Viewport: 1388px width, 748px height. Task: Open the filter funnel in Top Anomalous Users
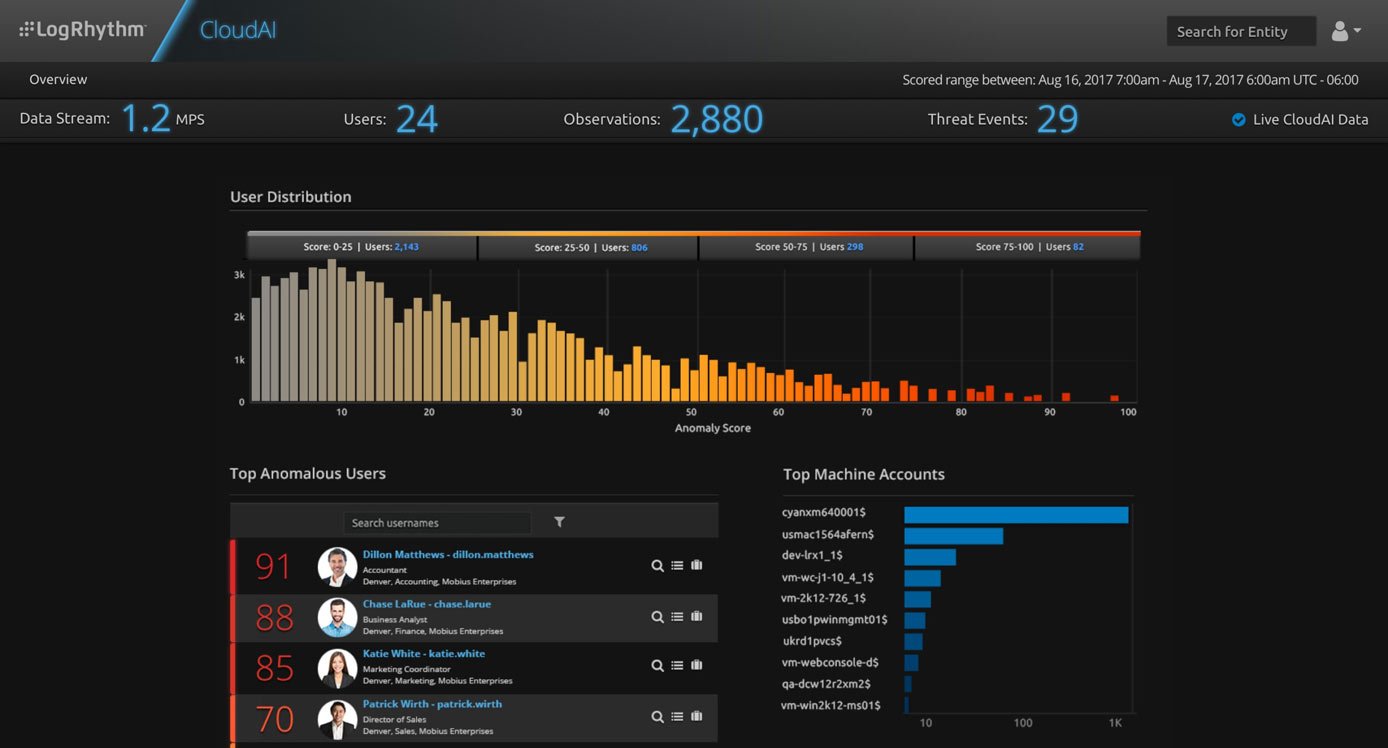tap(559, 521)
